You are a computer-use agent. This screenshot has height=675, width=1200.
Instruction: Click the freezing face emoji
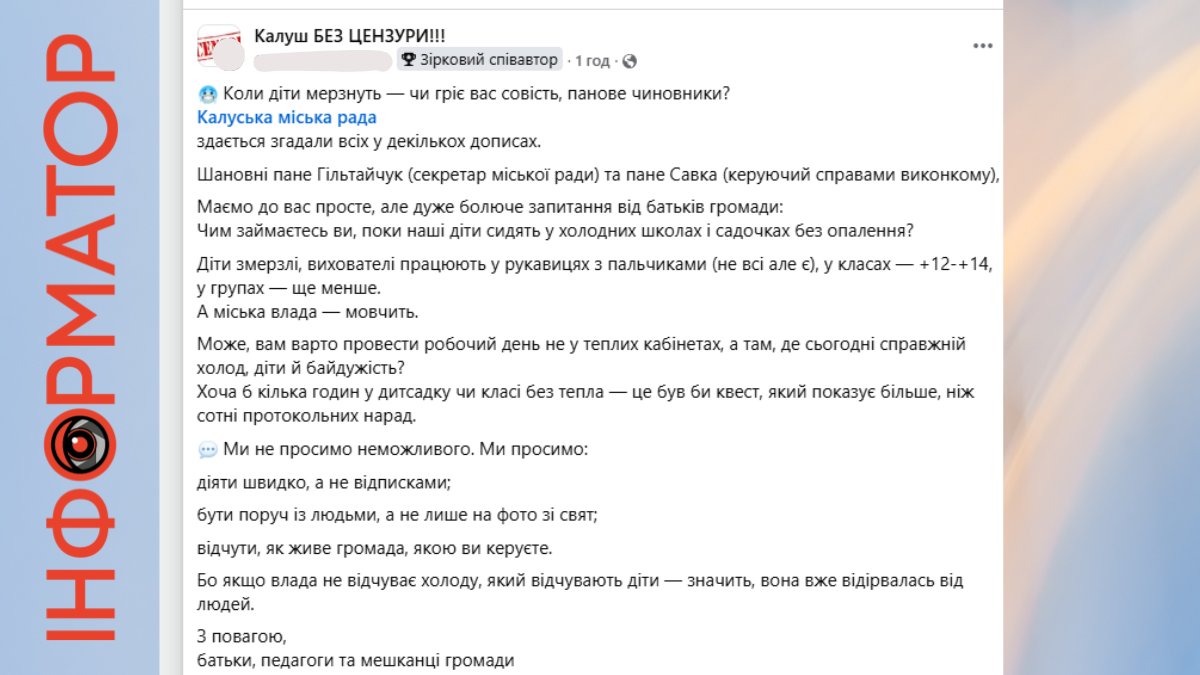207,94
